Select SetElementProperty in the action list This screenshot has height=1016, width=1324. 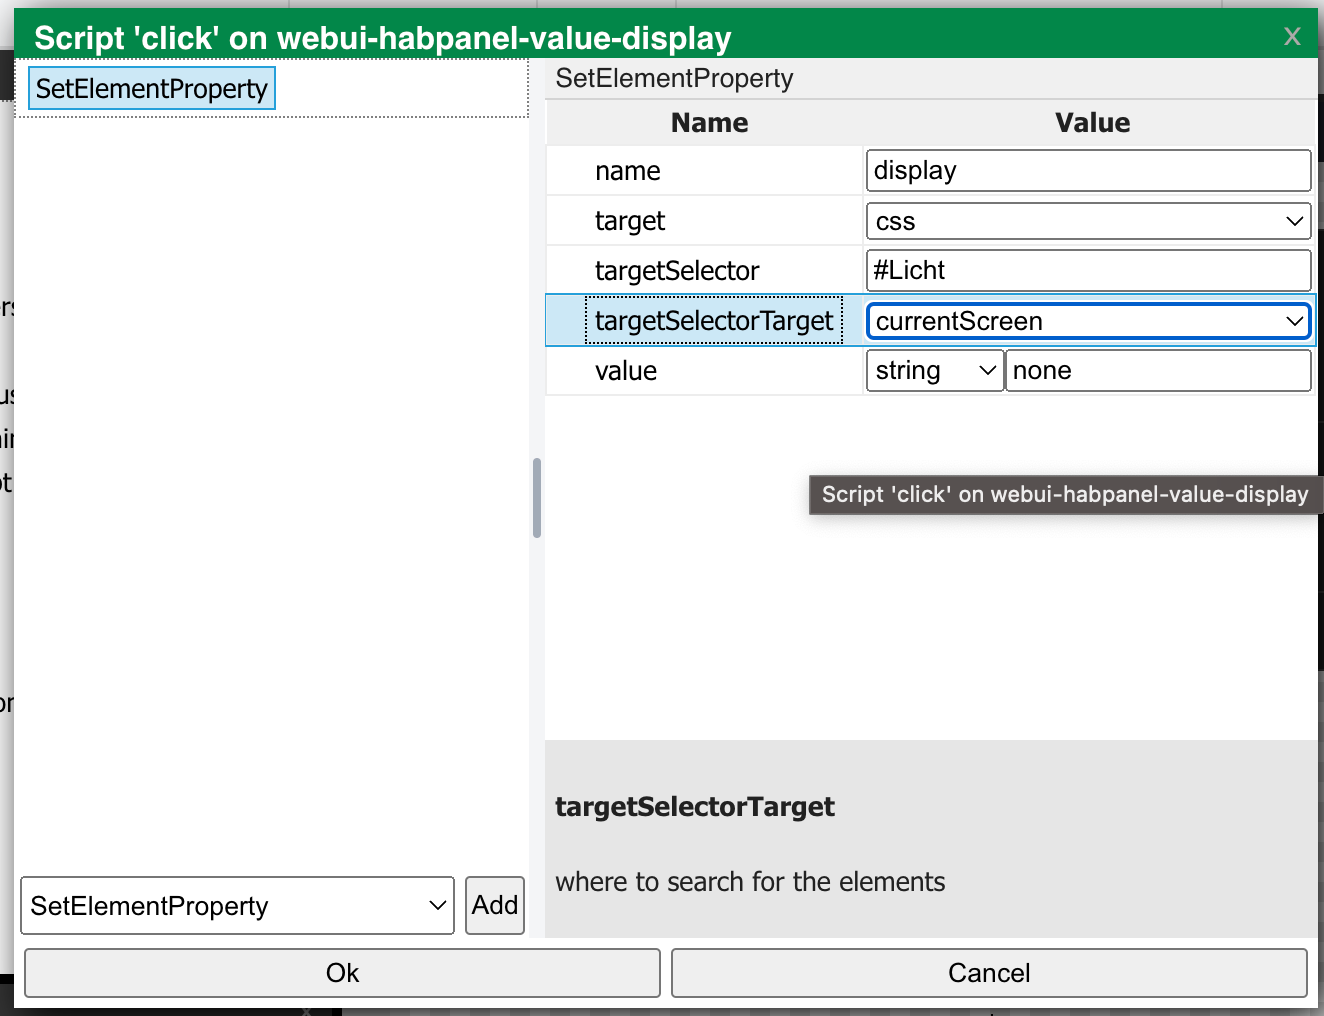pyautogui.click(x=152, y=88)
